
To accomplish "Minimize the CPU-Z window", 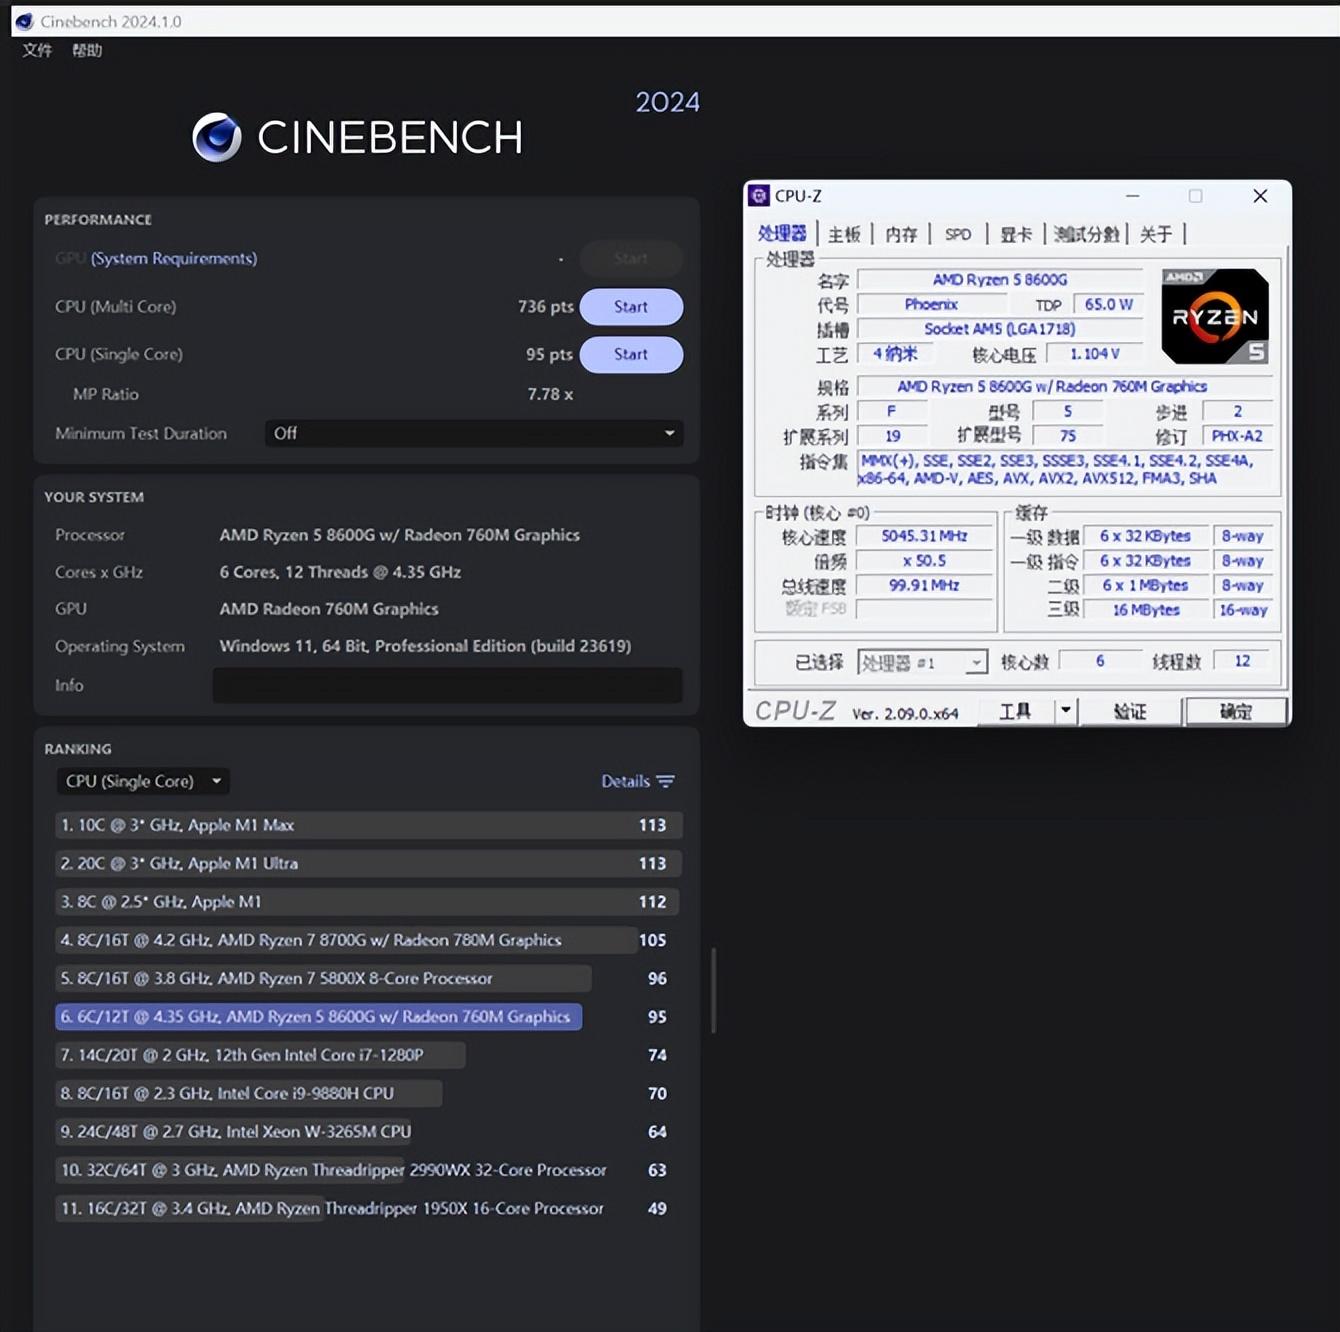I will [1133, 196].
